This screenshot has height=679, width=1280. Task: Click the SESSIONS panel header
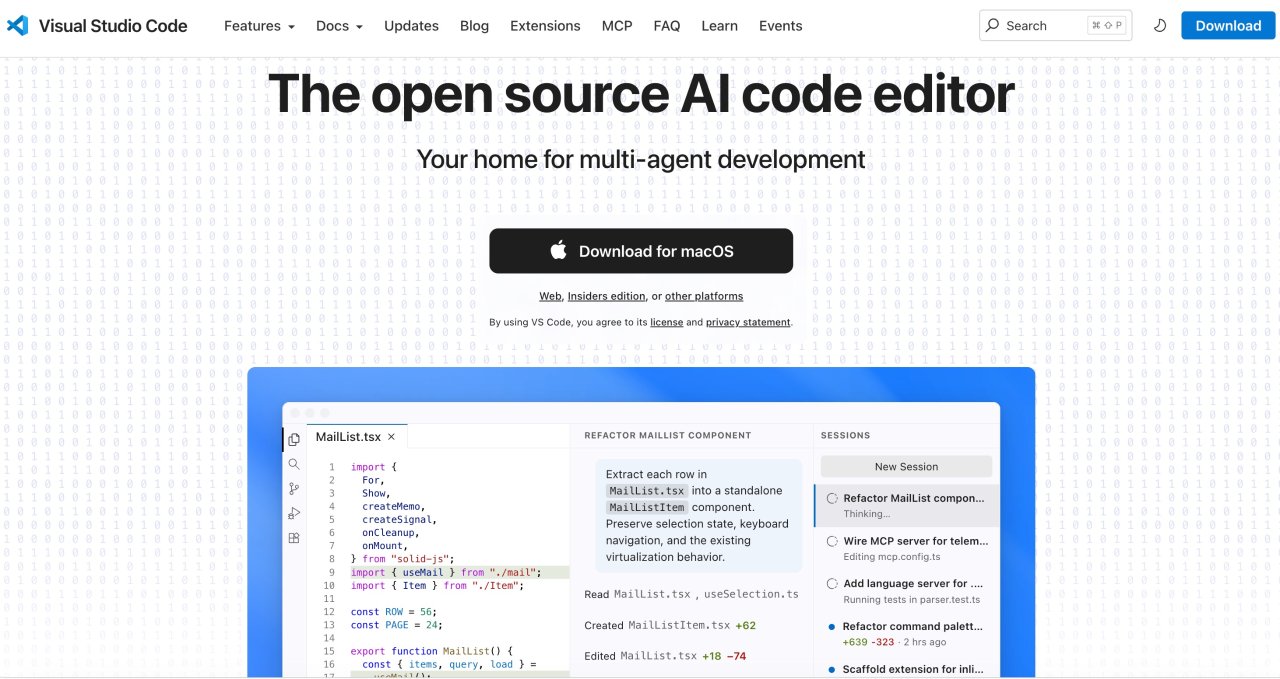pyautogui.click(x=845, y=436)
